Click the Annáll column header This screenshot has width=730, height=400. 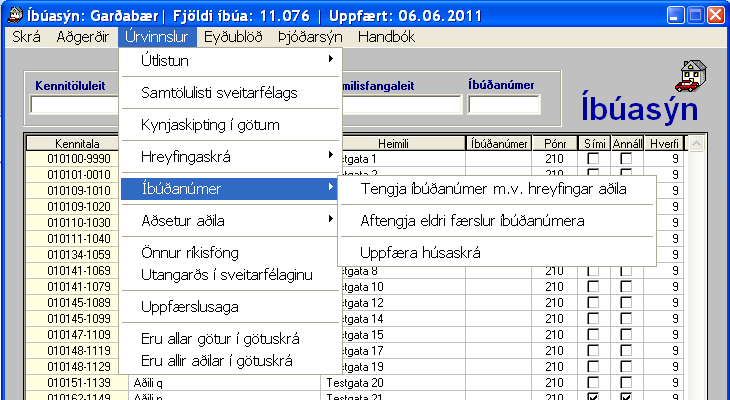pyautogui.click(x=627, y=143)
